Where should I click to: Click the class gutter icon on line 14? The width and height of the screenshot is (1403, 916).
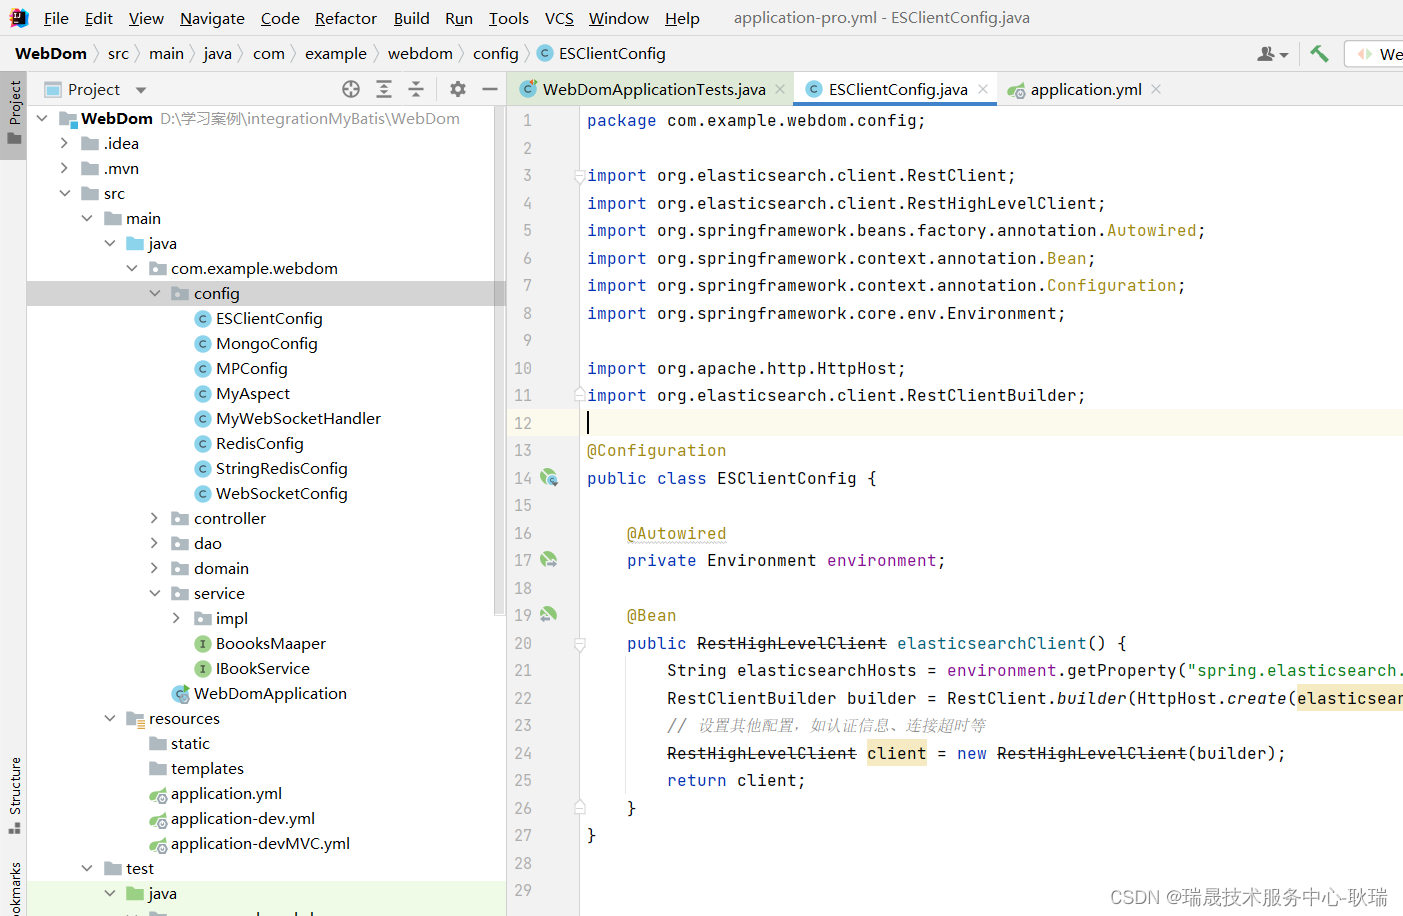(x=549, y=478)
